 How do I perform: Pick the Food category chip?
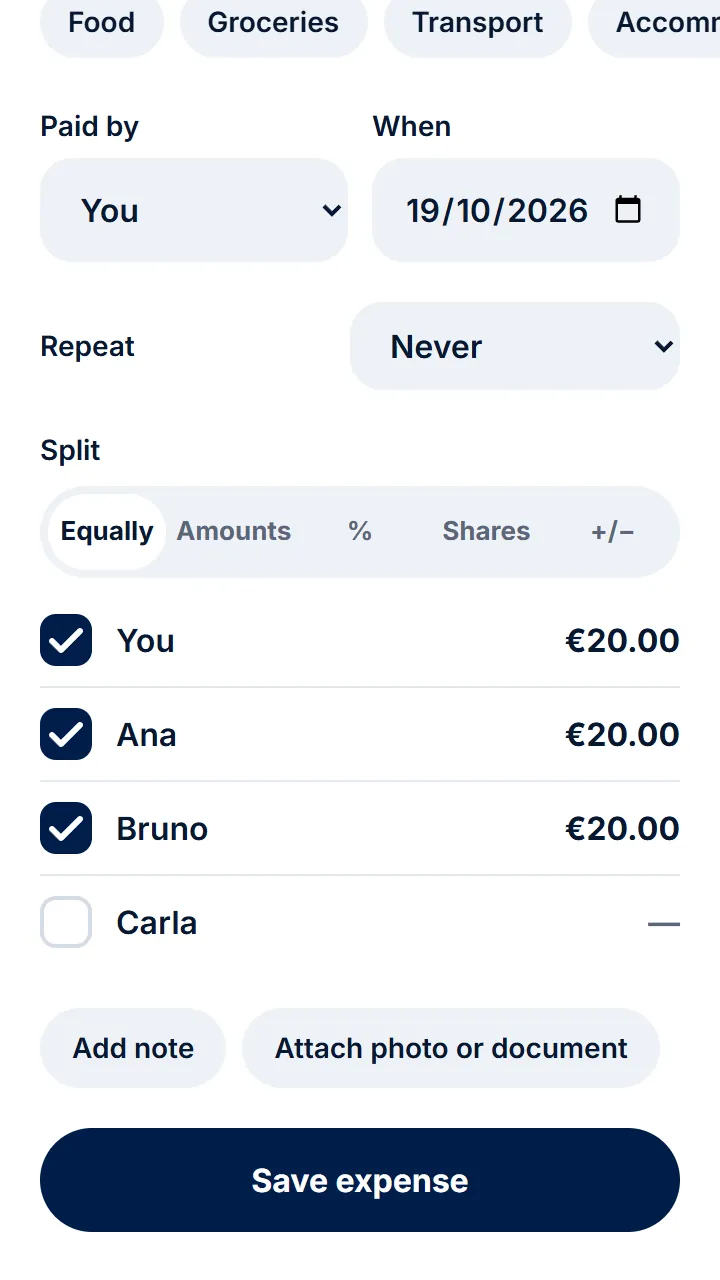(102, 22)
